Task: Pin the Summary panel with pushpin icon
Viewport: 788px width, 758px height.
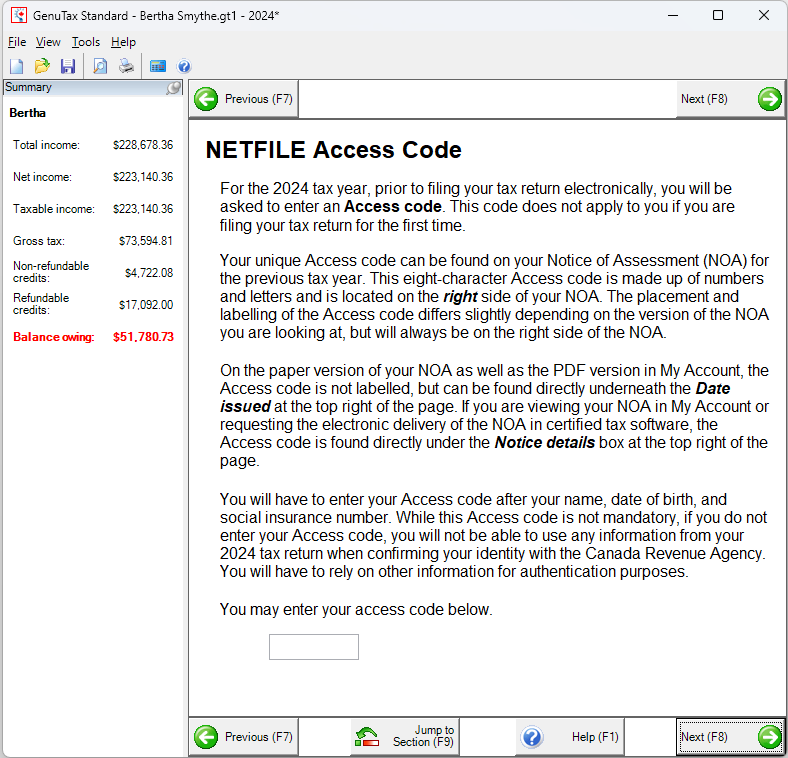Action: pyautogui.click(x=173, y=88)
